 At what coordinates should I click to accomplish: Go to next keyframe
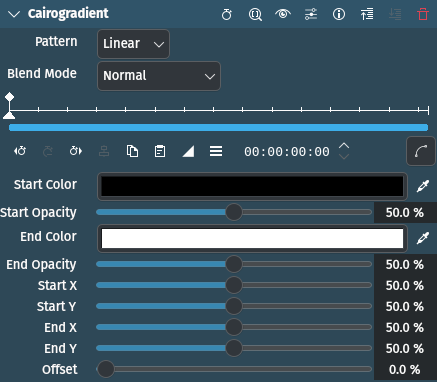76,151
